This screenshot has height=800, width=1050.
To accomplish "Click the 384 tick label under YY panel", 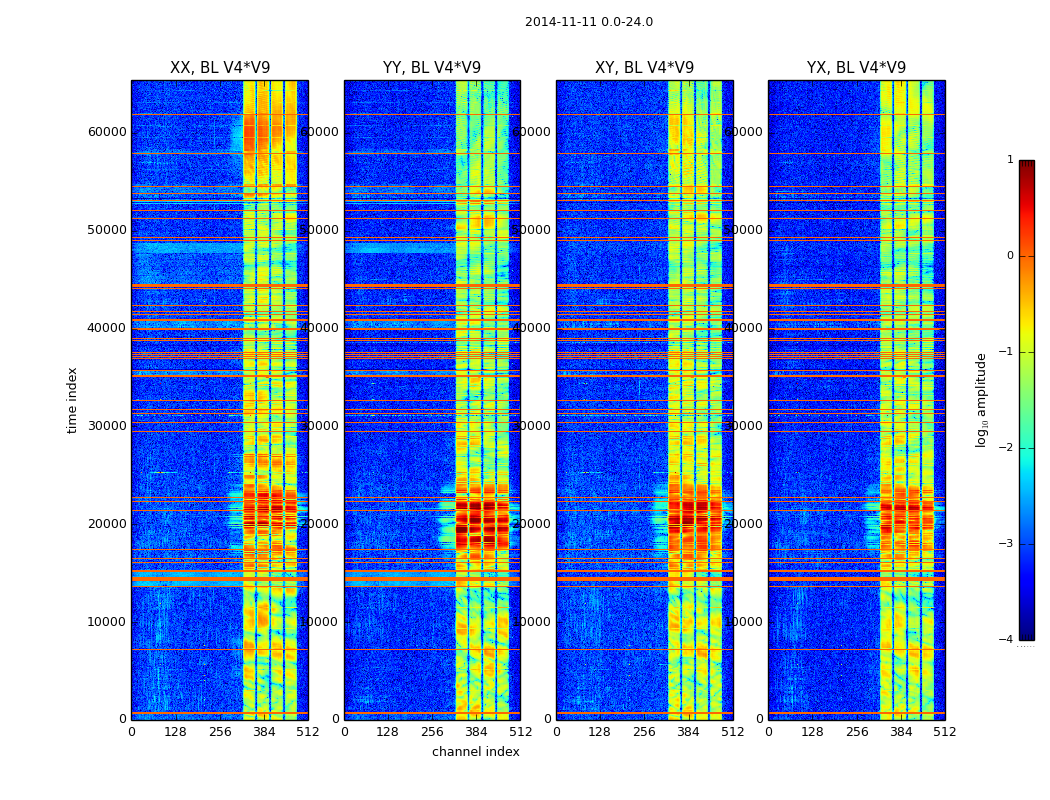I will 476,732.
